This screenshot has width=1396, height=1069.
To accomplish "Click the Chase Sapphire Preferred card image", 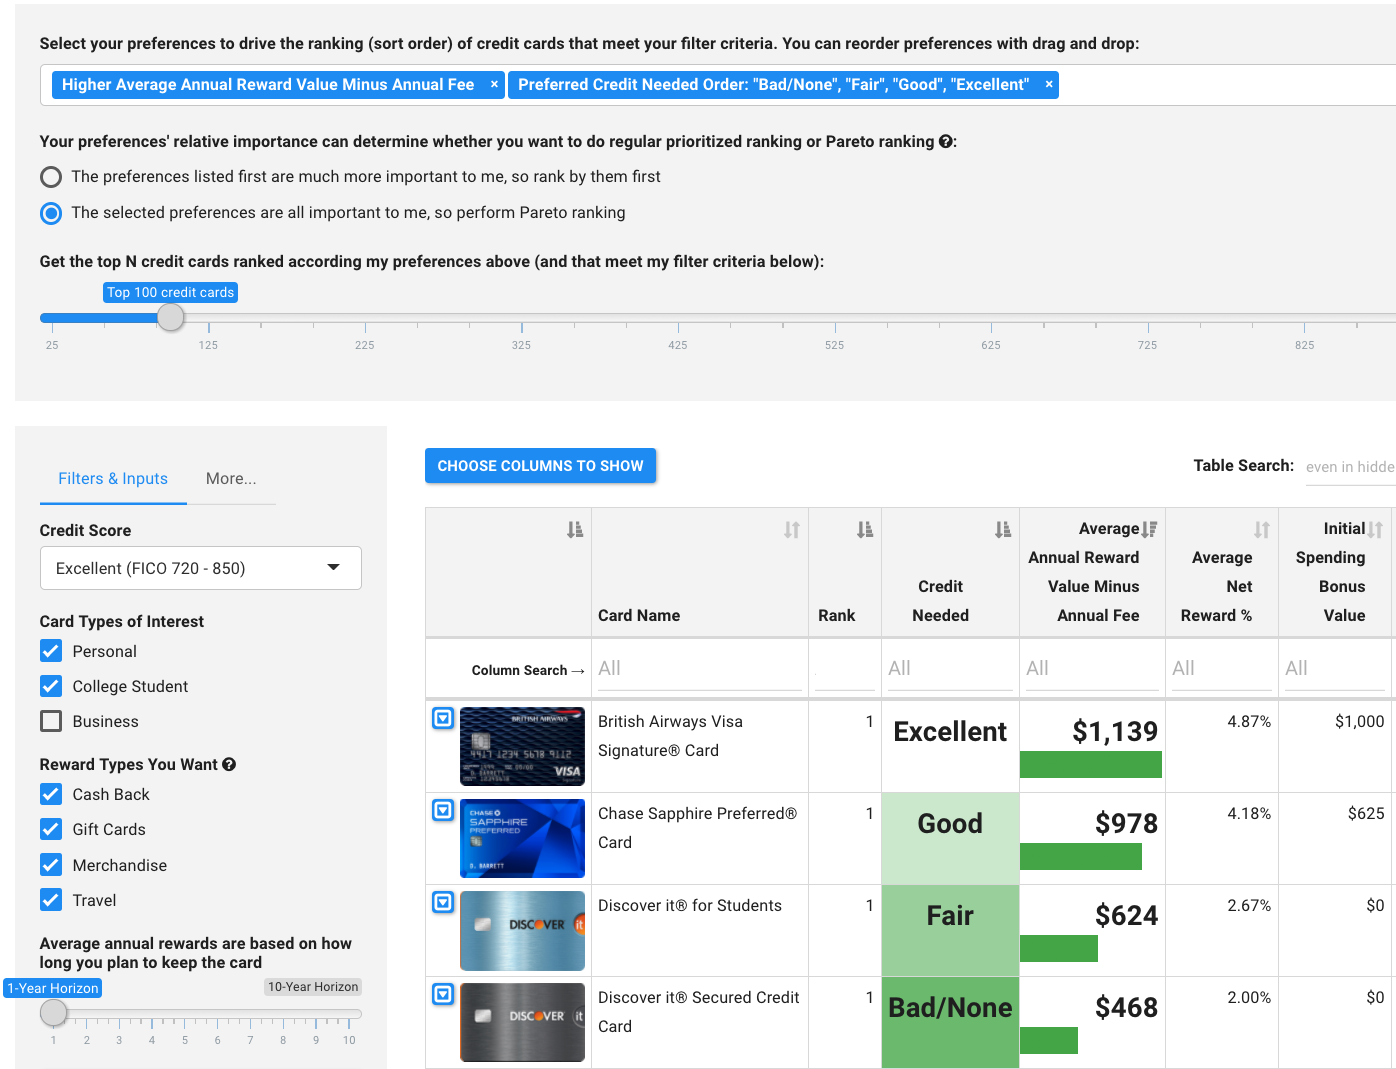I will pyautogui.click(x=522, y=838).
